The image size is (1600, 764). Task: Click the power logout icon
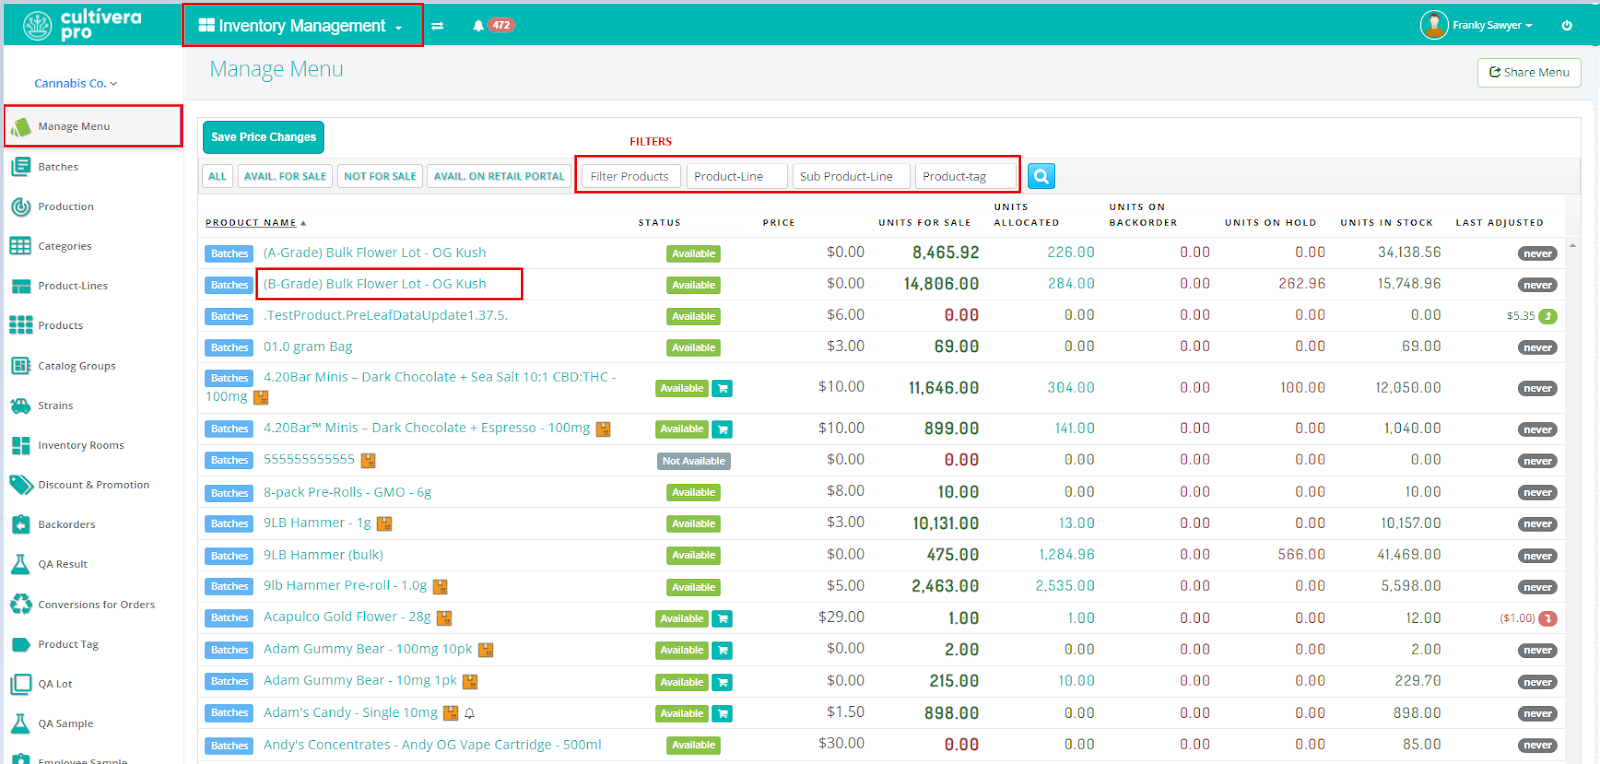[x=1566, y=26]
